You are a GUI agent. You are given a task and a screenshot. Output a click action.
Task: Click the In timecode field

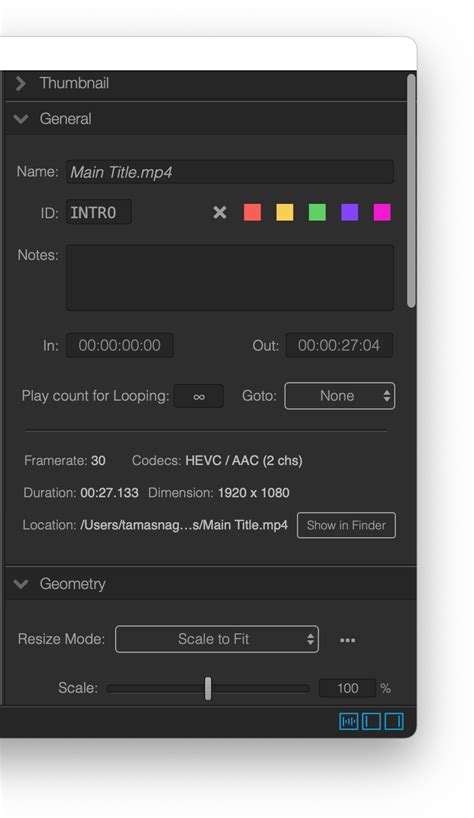coord(120,345)
